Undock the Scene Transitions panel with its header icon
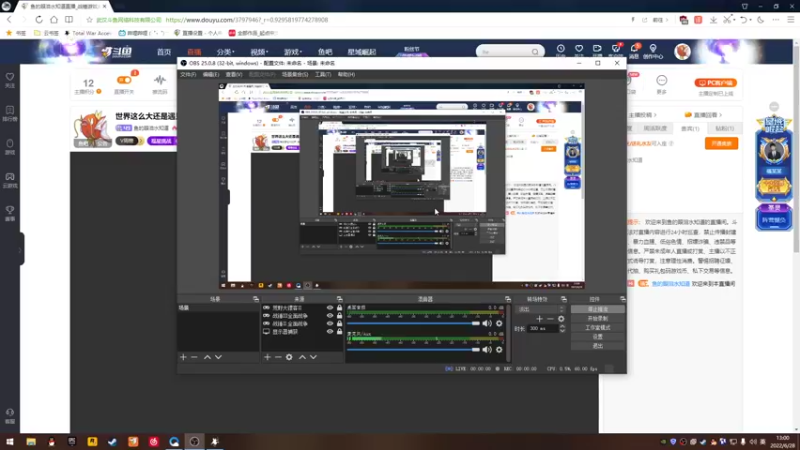This screenshot has height=450, width=800. point(564,299)
